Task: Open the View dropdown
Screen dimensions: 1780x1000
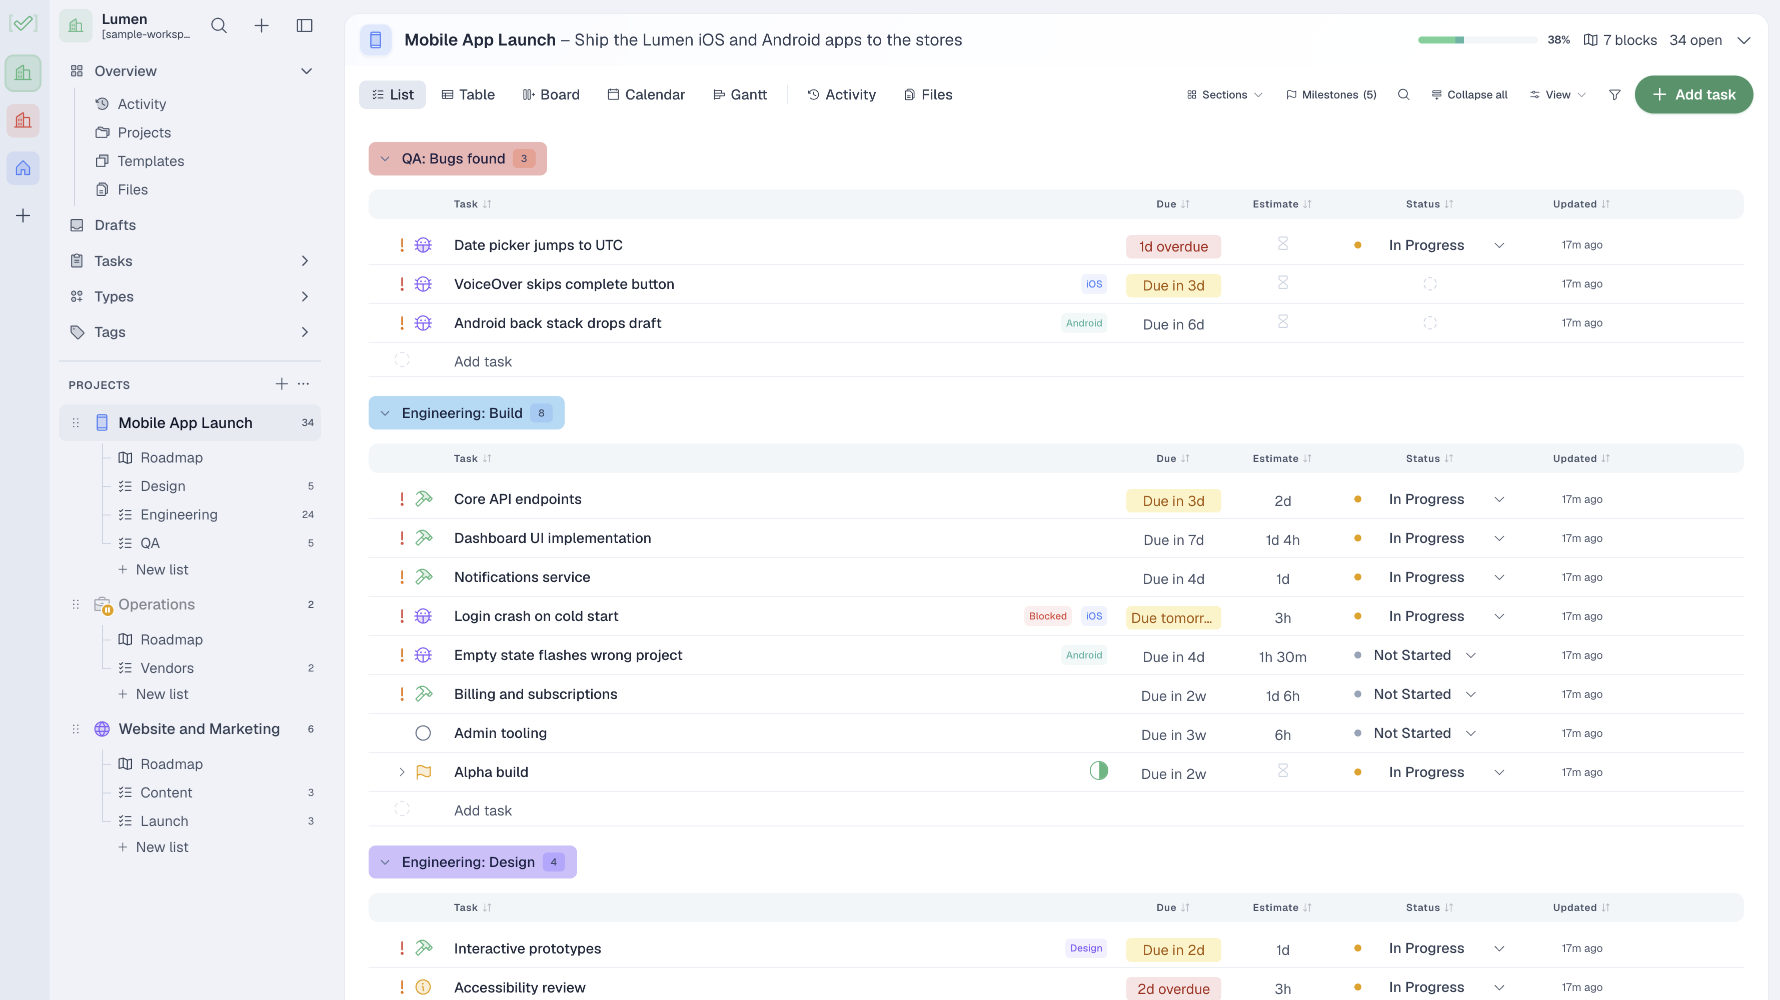Action: coord(1558,95)
